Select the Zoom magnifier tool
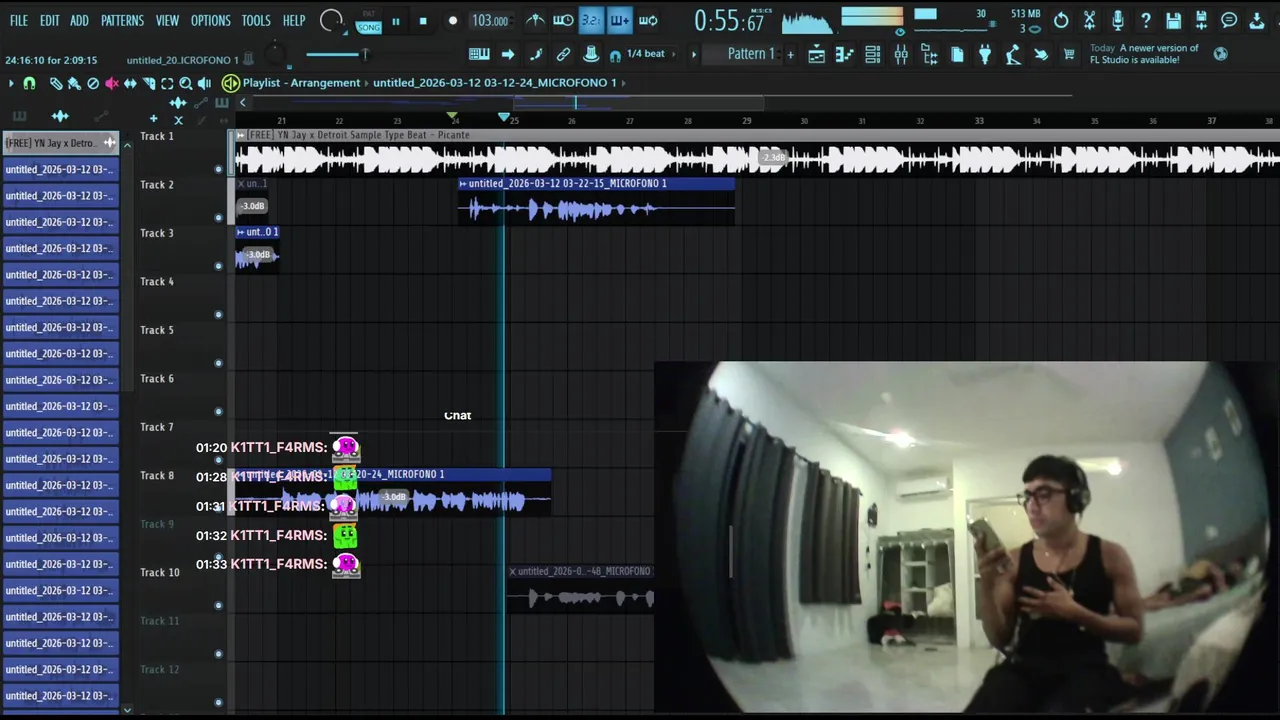 click(186, 83)
